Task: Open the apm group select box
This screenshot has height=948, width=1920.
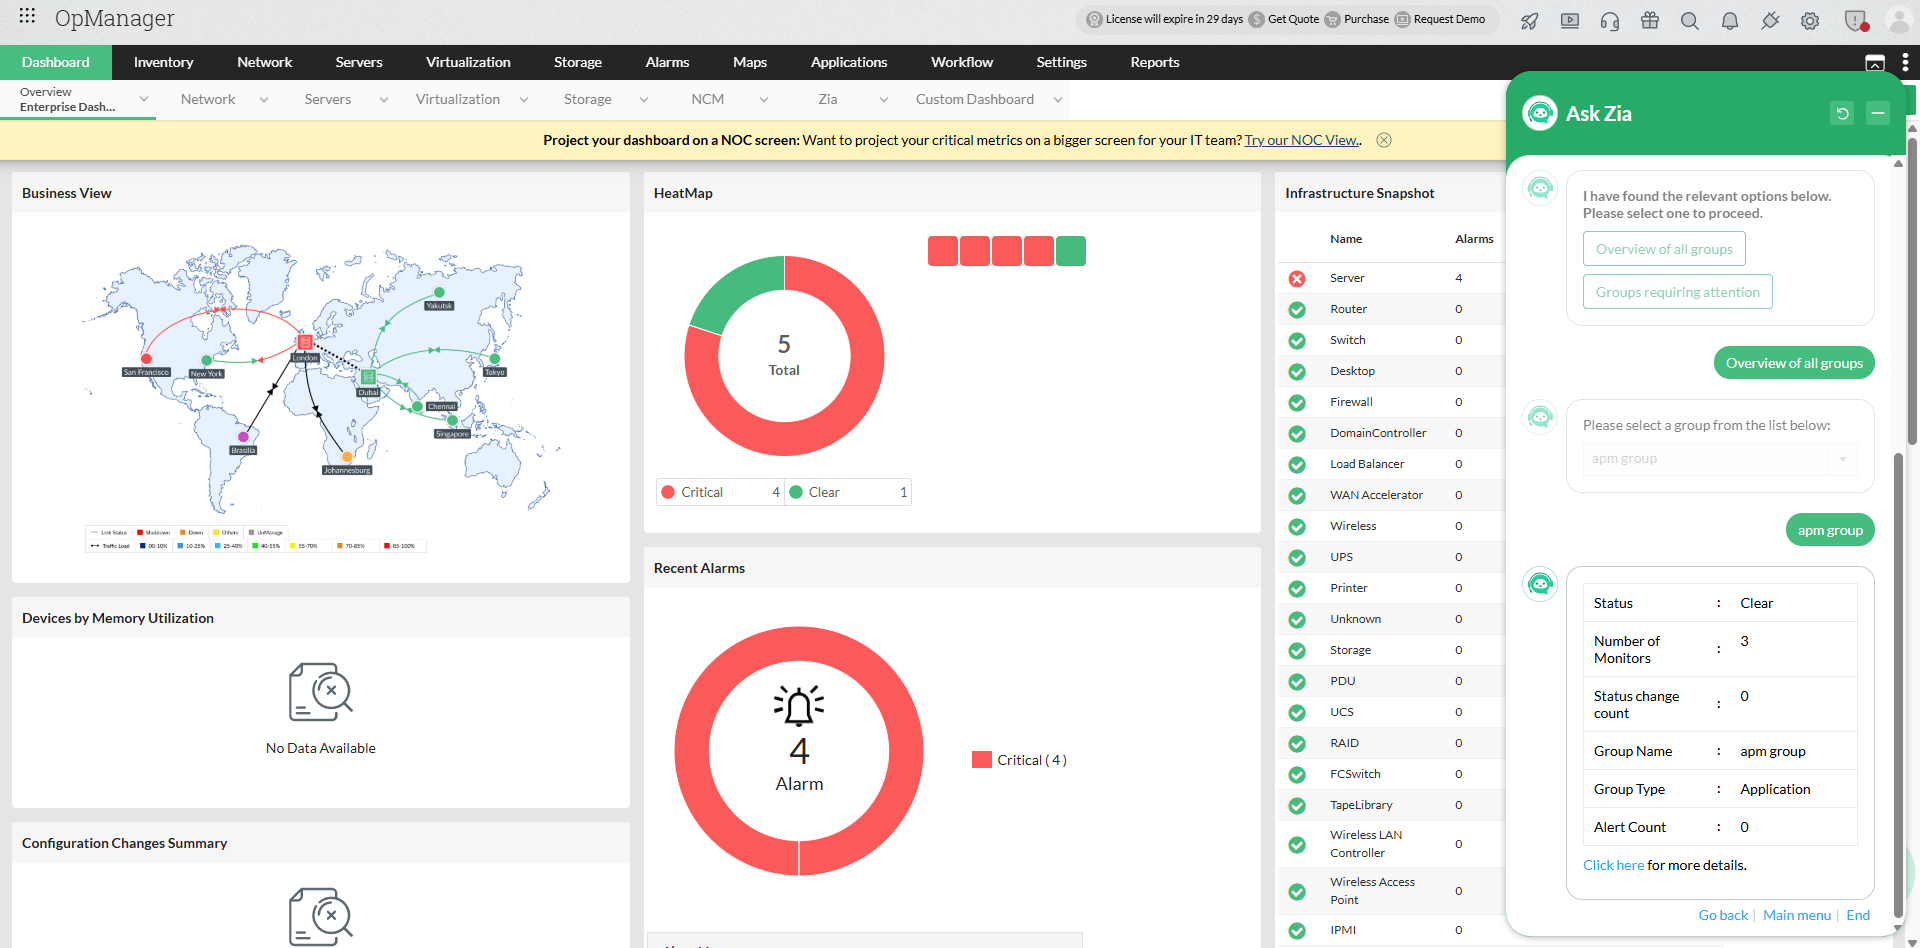Action: pyautogui.click(x=1720, y=459)
